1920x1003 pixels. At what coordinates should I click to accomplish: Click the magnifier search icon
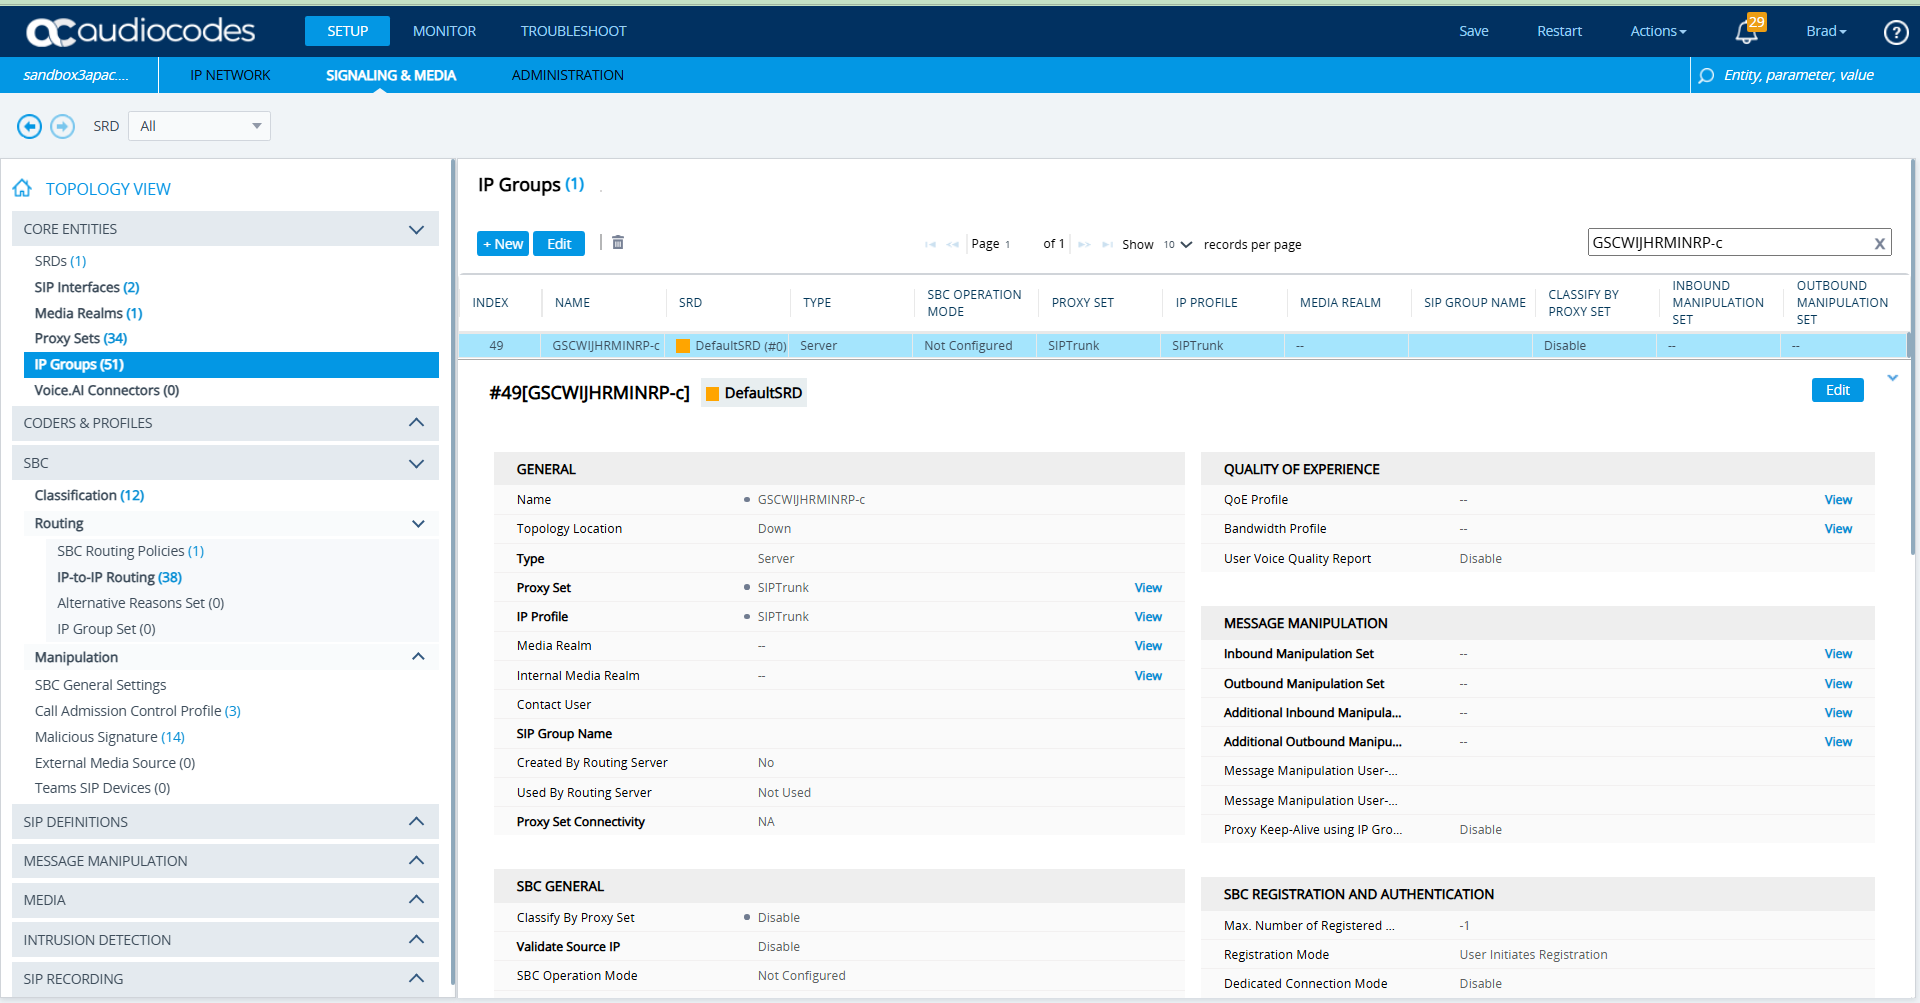click(1706, 76)
